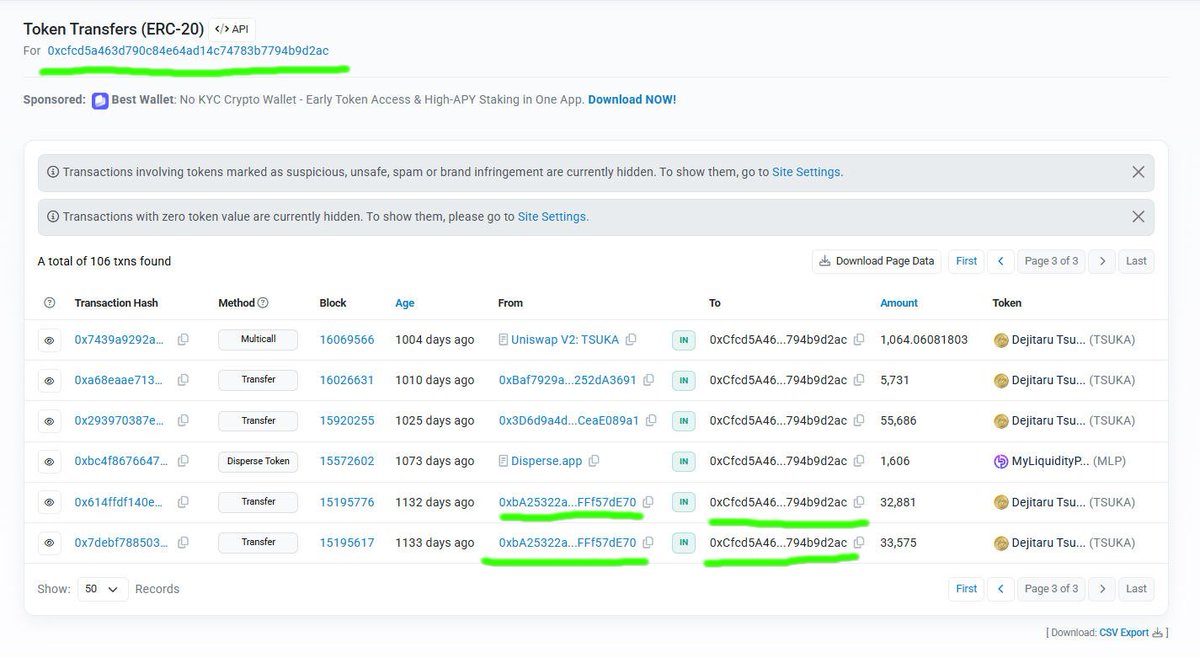The height and width of the screenshot is (658, 1200).
Task: Open sender 0xbA25322a in block 15195776 row
Action: point(567,502)
